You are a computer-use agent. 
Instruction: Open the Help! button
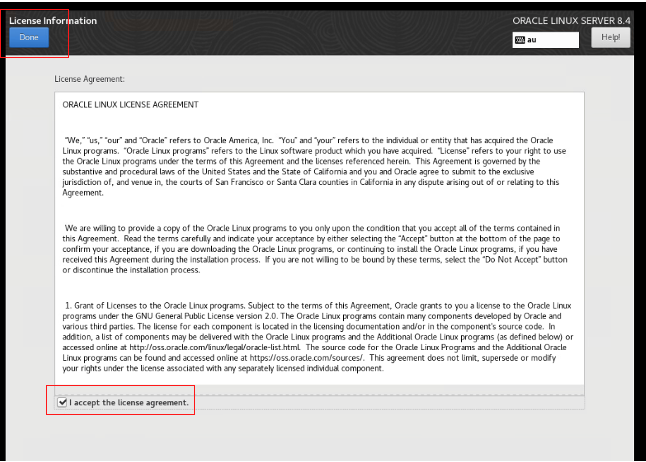pos(610,38)
